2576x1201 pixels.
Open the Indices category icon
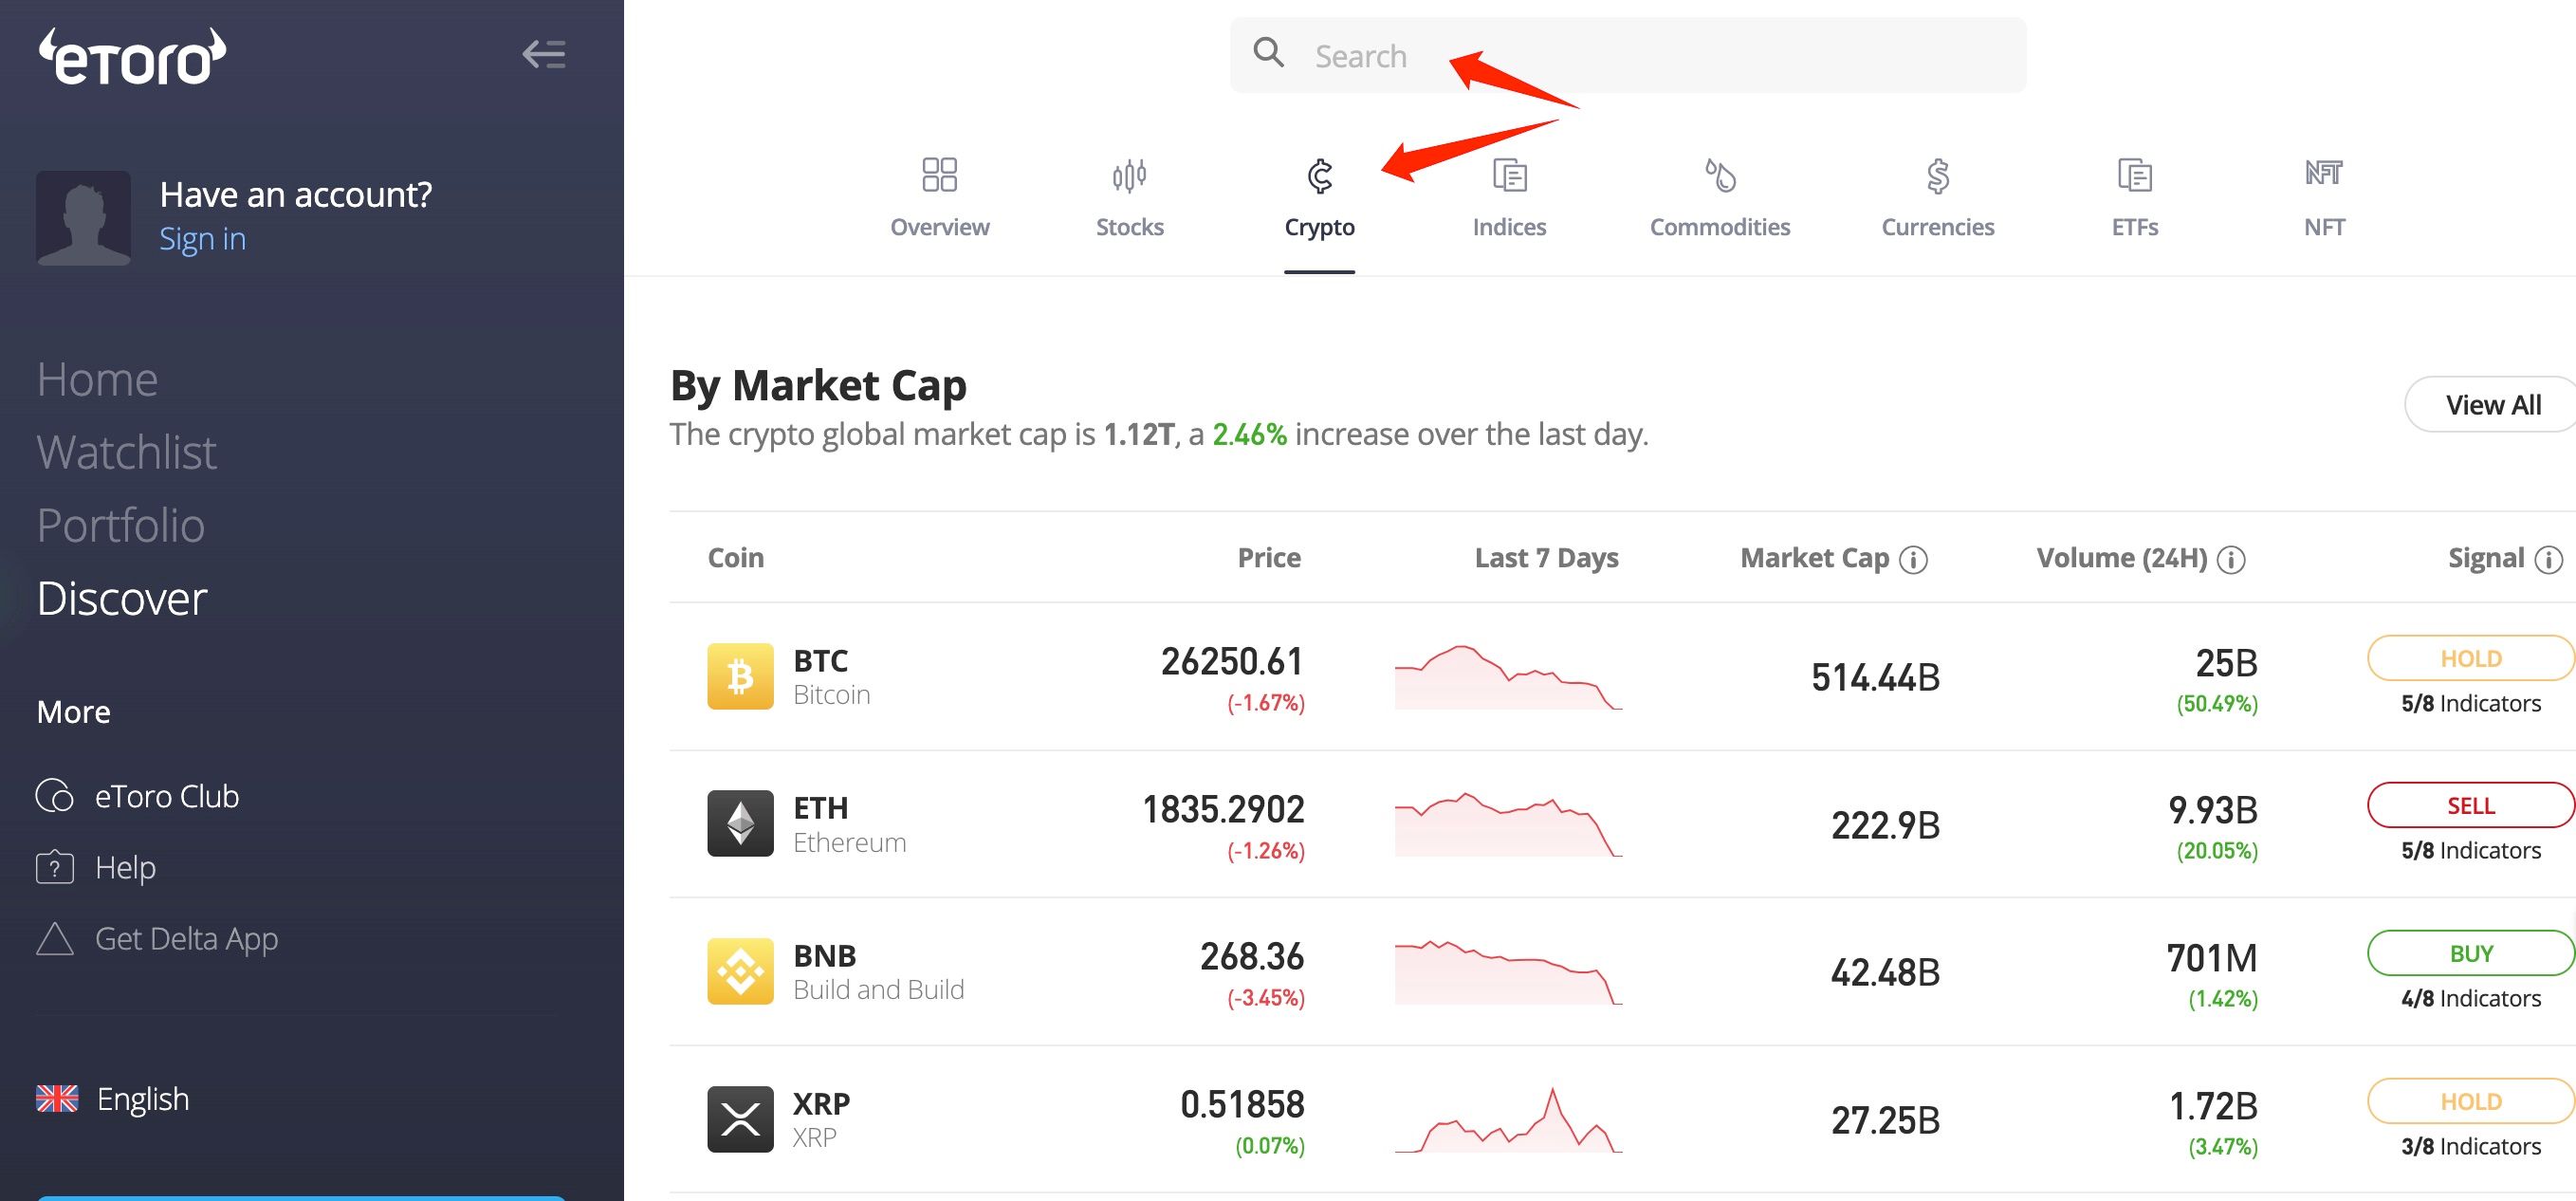point(1508,175)
